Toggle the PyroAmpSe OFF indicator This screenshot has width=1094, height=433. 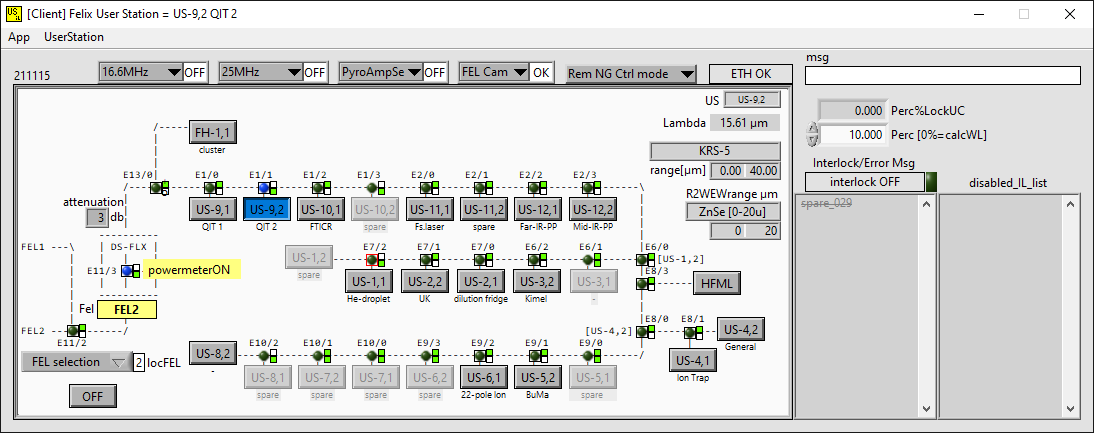point(434,72)
